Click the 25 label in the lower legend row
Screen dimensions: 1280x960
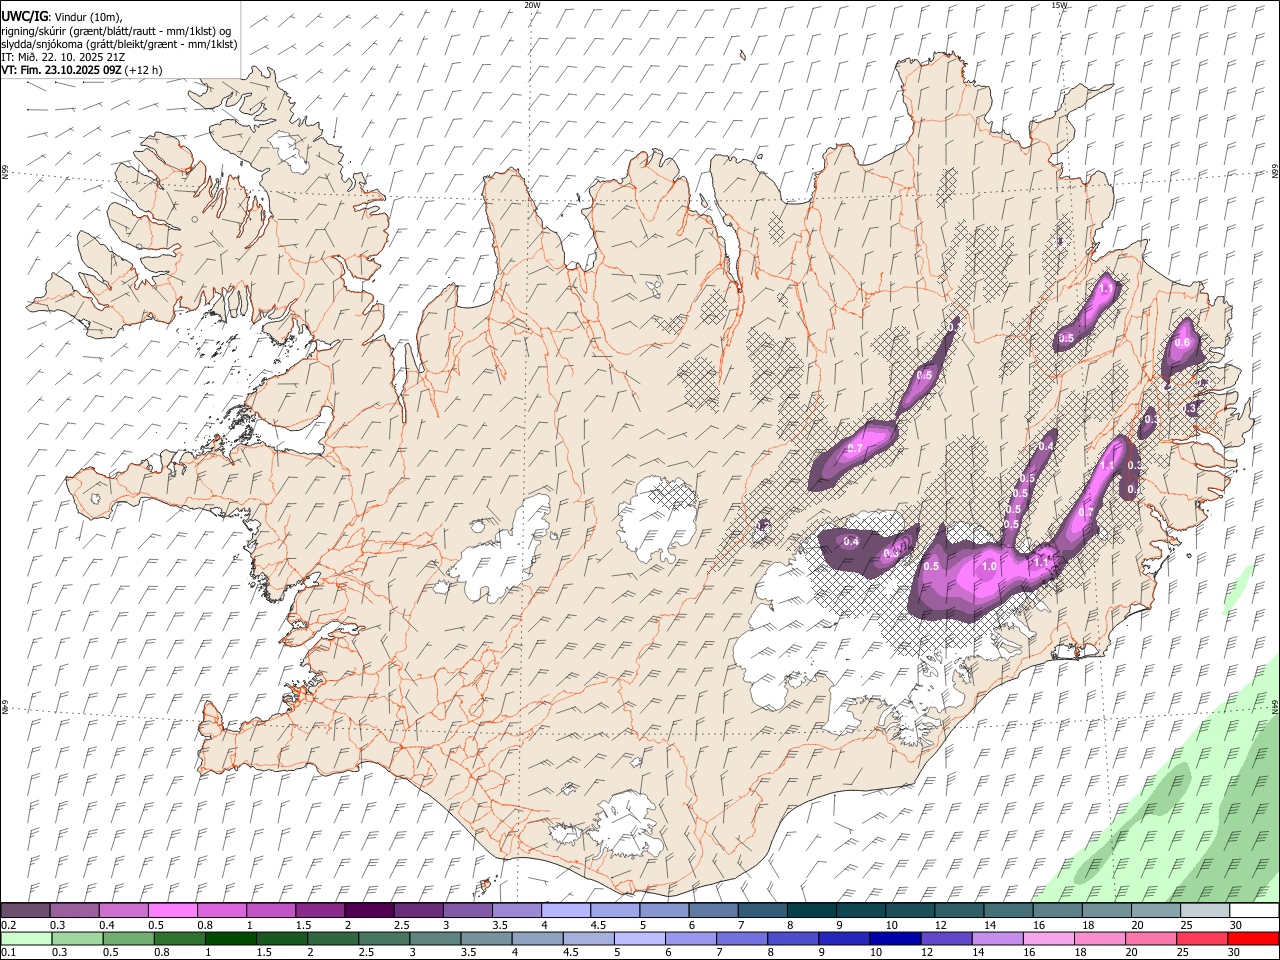pos(1181,953)
